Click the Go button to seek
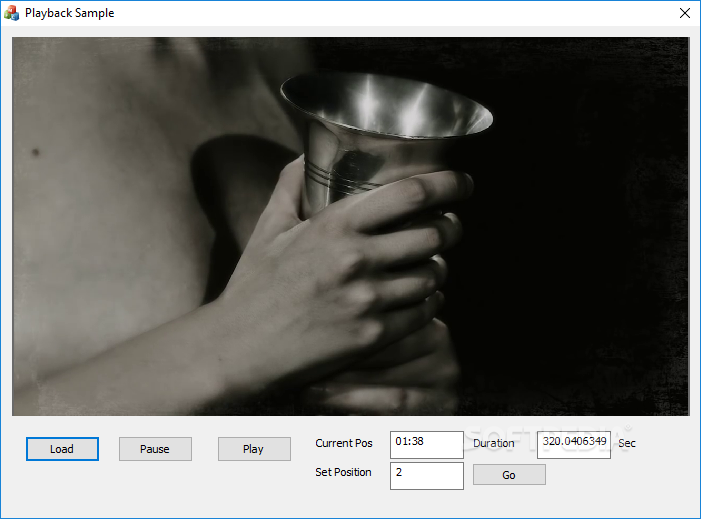Image resolution: width=701 pixels, height=519 pixels. [509, 475]
